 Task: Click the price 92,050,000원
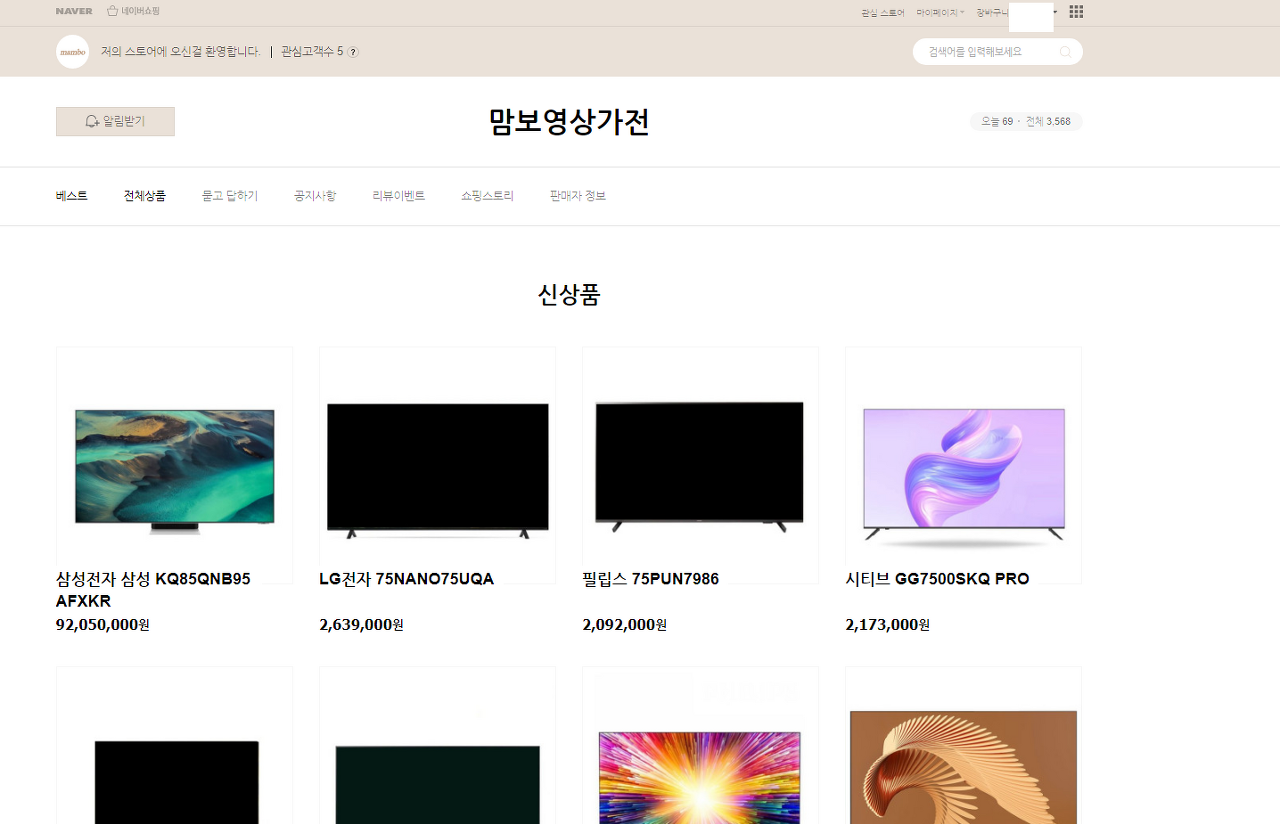coord(103,625)
